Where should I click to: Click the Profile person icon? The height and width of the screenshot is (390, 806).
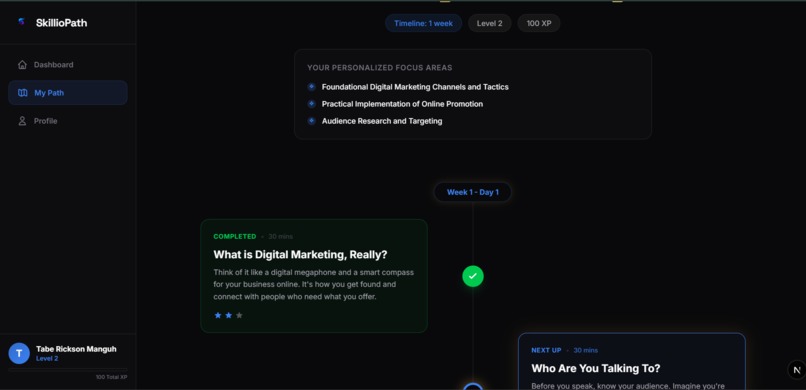point(22,121)
